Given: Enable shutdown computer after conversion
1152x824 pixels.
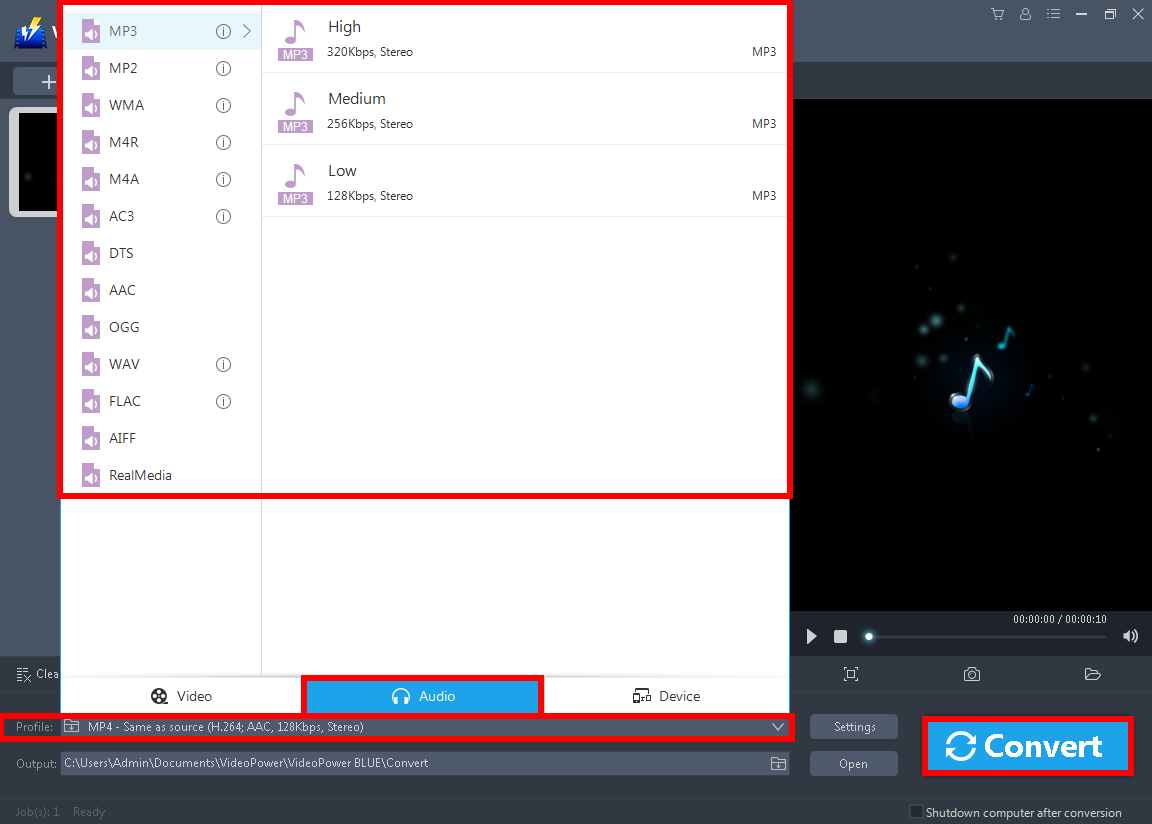Looking at the screenshot, I should tap(915, 813).
